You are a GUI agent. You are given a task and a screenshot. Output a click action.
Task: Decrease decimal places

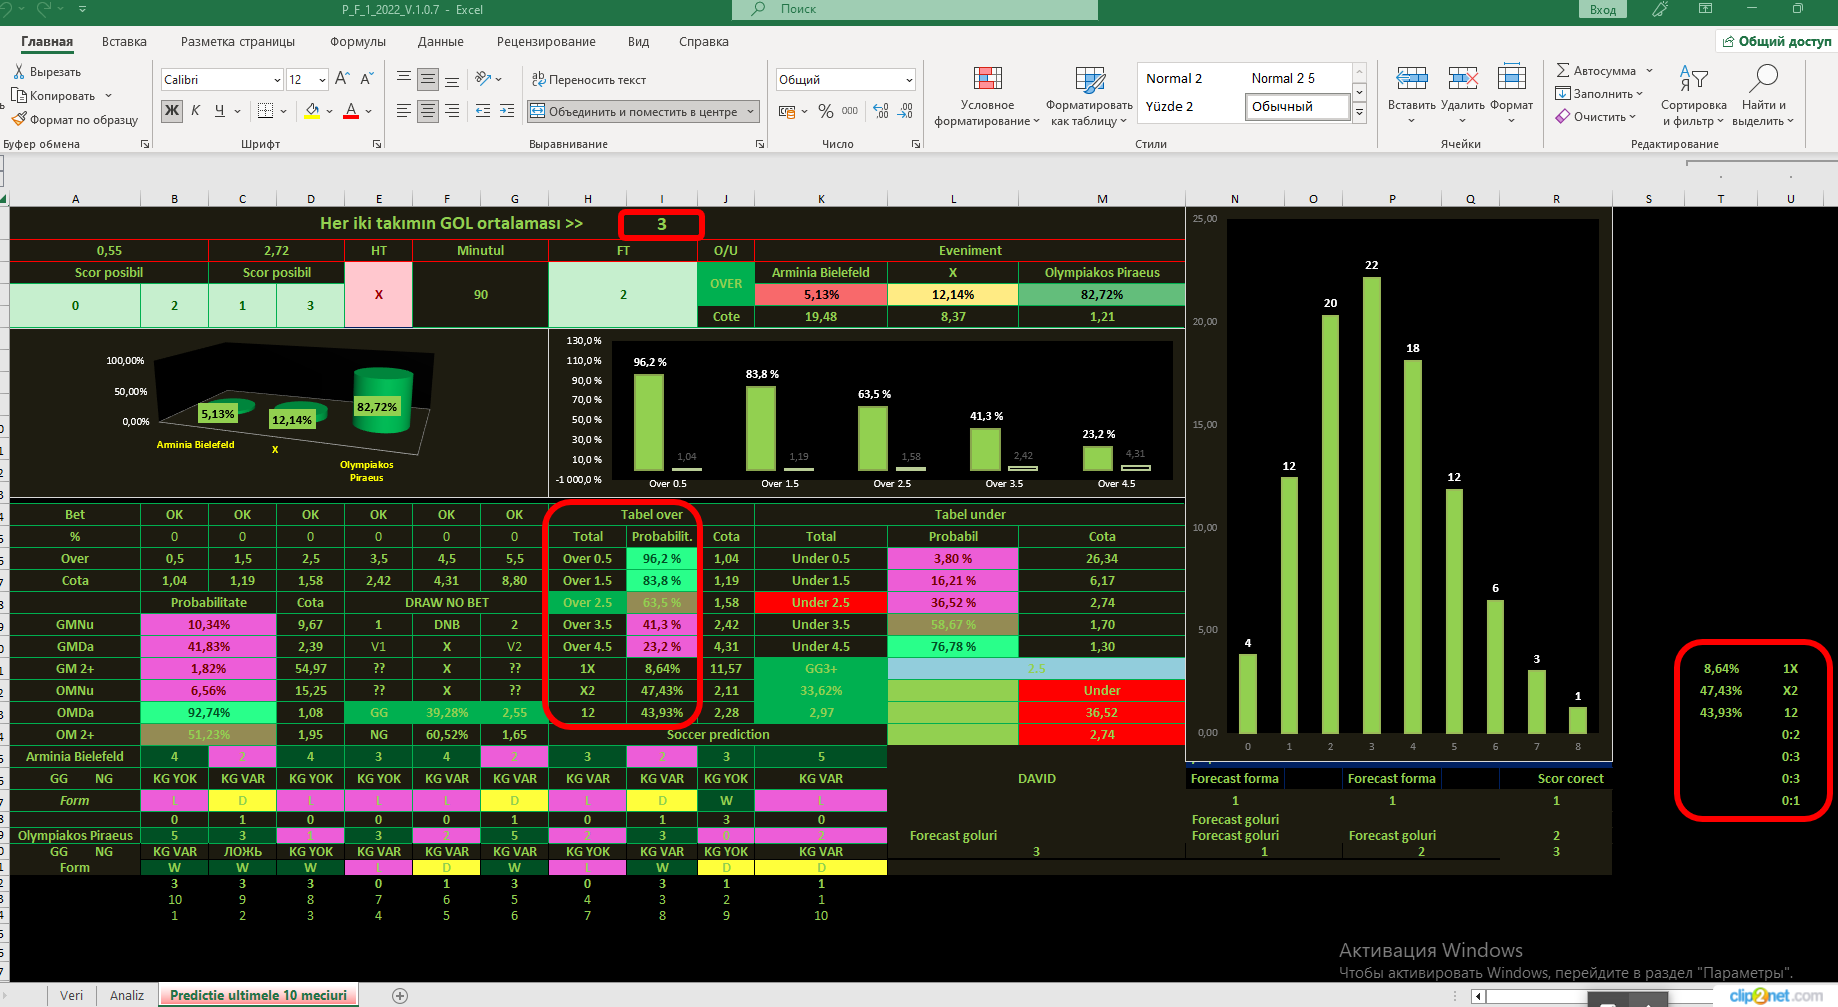(905, 111)
